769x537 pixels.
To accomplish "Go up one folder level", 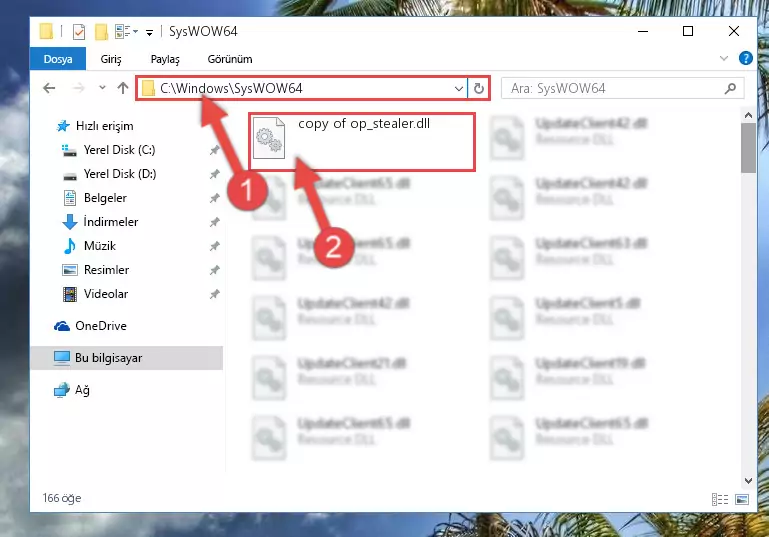I will (123, 88).
